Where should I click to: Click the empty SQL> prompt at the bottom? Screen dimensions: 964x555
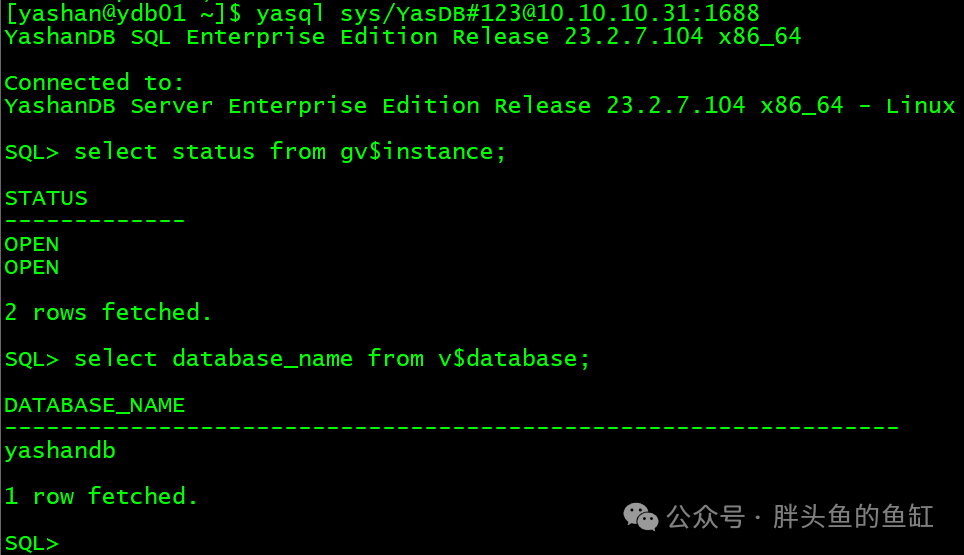tap(31, 543)
